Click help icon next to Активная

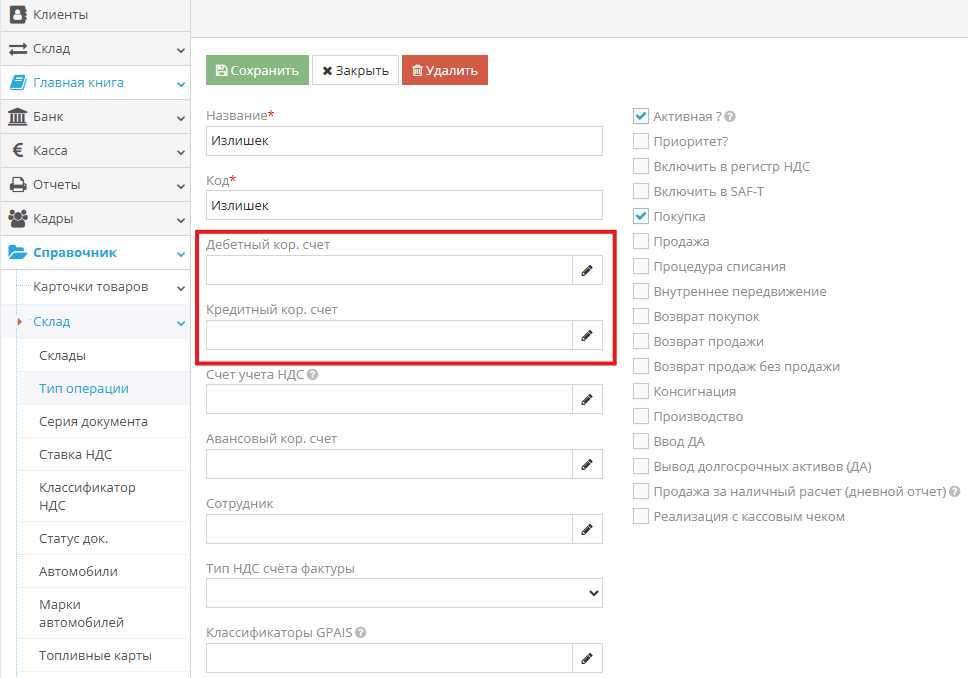point(730,117)
